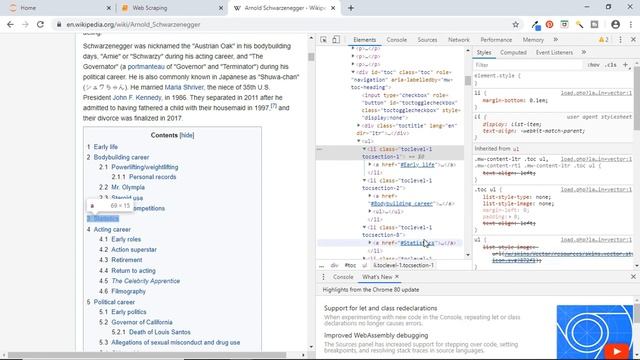Follow the Maria Shriver article link
640x360 pixels.
[x=184, y=87]
